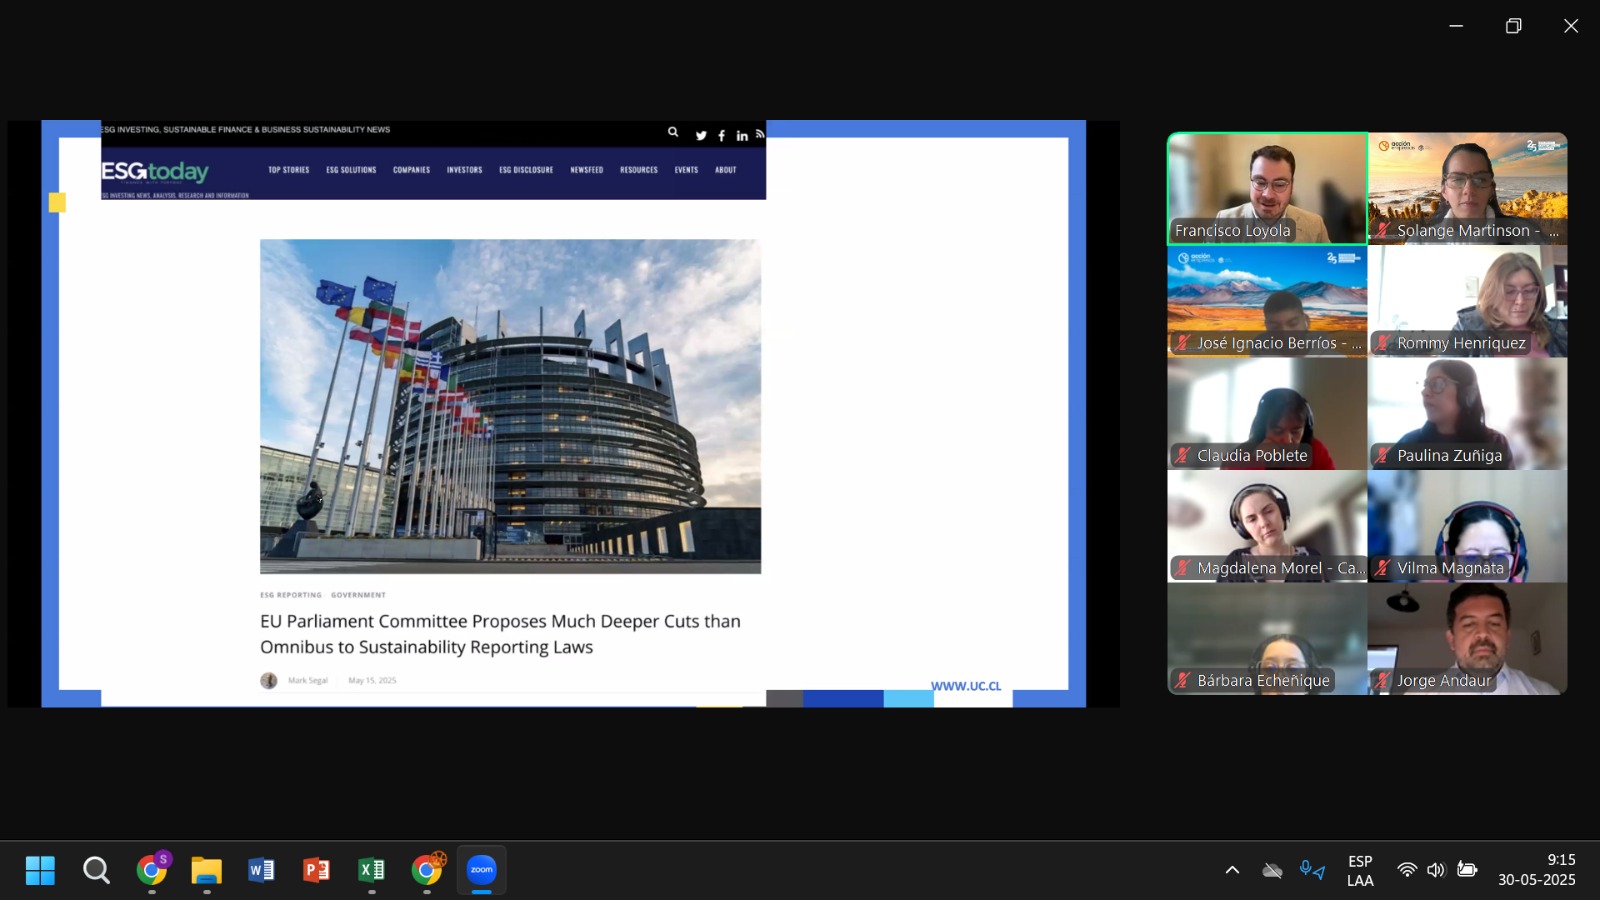Open the ESP LAA language switcher
This screenshot has width=1600, height=900.
coord(1360,870)
